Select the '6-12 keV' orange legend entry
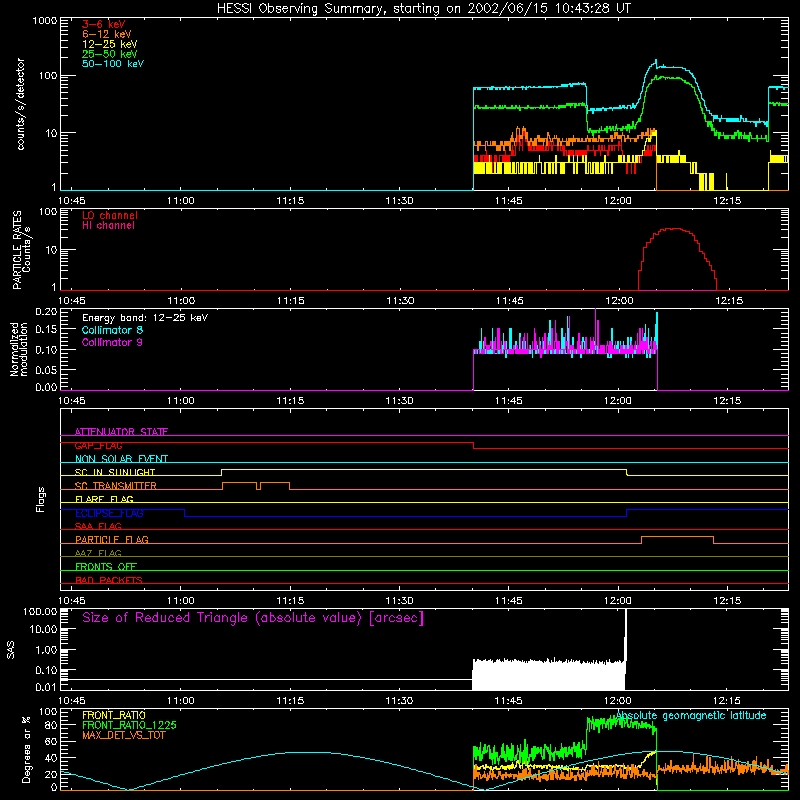Viewport: 800px width, 800px height. (x=107, y=34)
